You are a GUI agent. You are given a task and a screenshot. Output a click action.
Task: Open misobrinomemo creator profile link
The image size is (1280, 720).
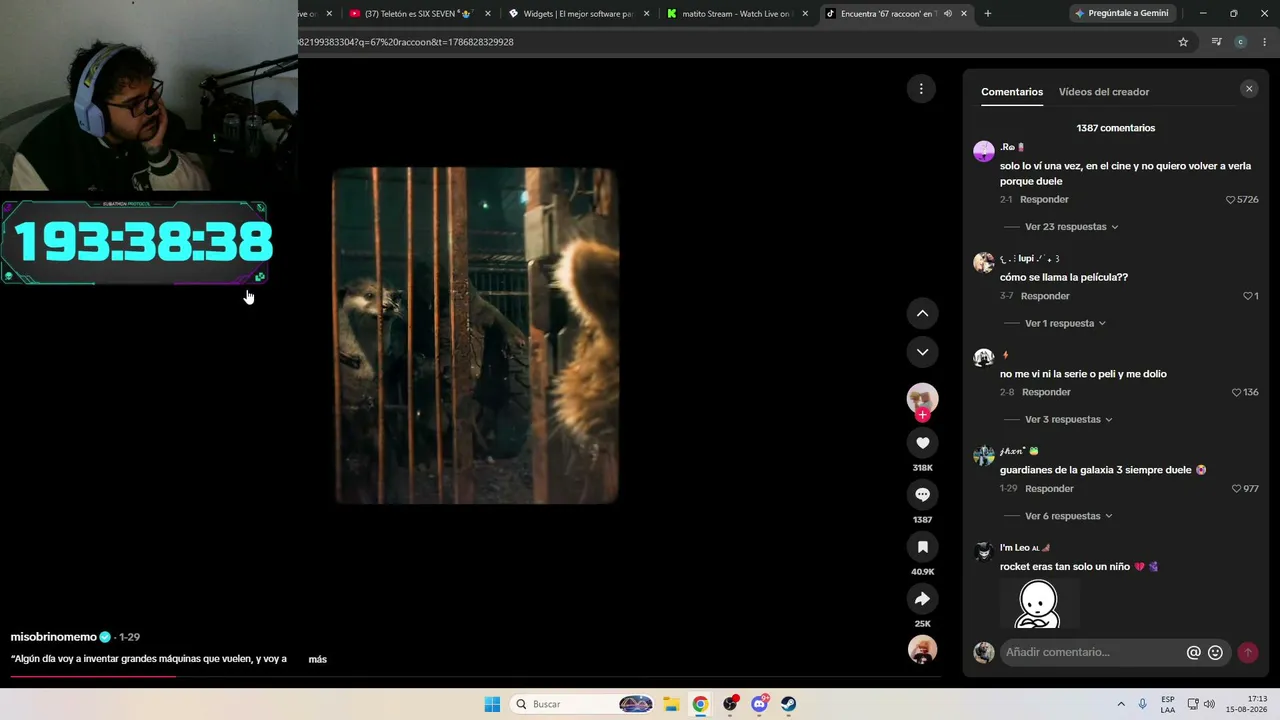(x=54, y=637)
